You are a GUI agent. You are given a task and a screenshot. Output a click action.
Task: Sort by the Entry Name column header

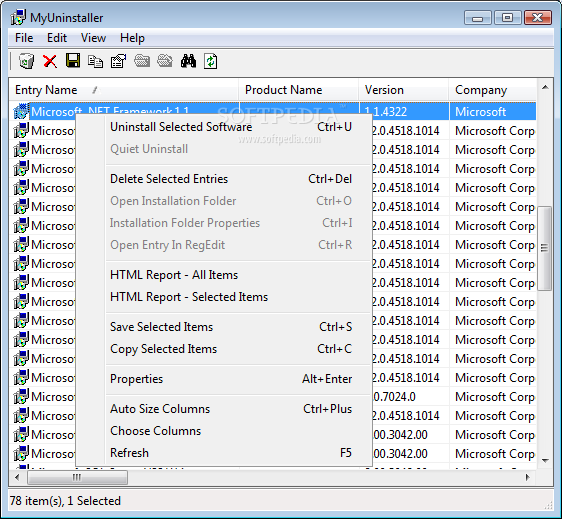(124, 90)
